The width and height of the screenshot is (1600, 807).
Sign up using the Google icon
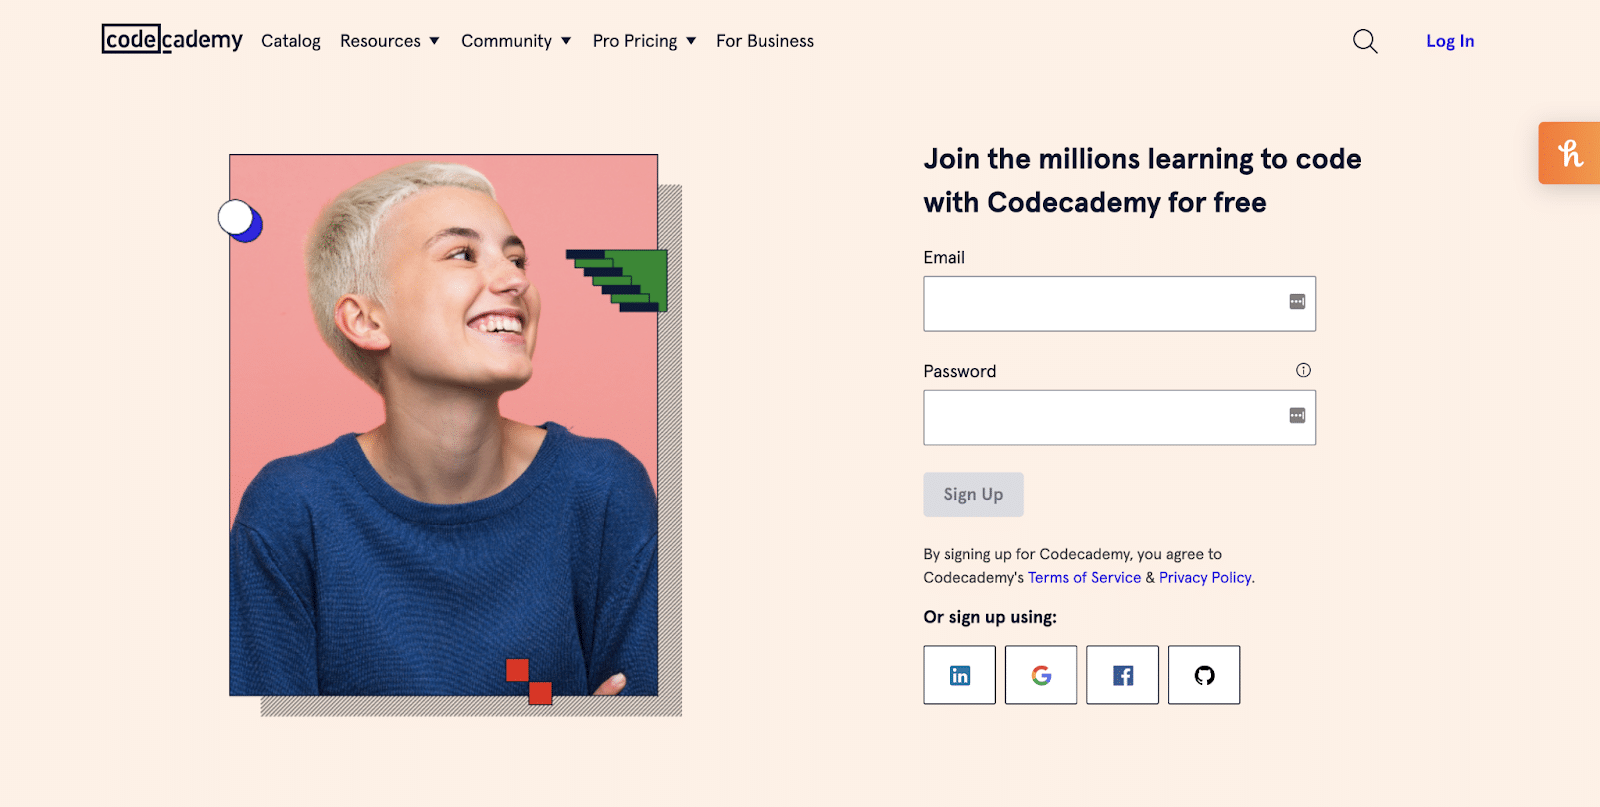[x=1040, y=674]
